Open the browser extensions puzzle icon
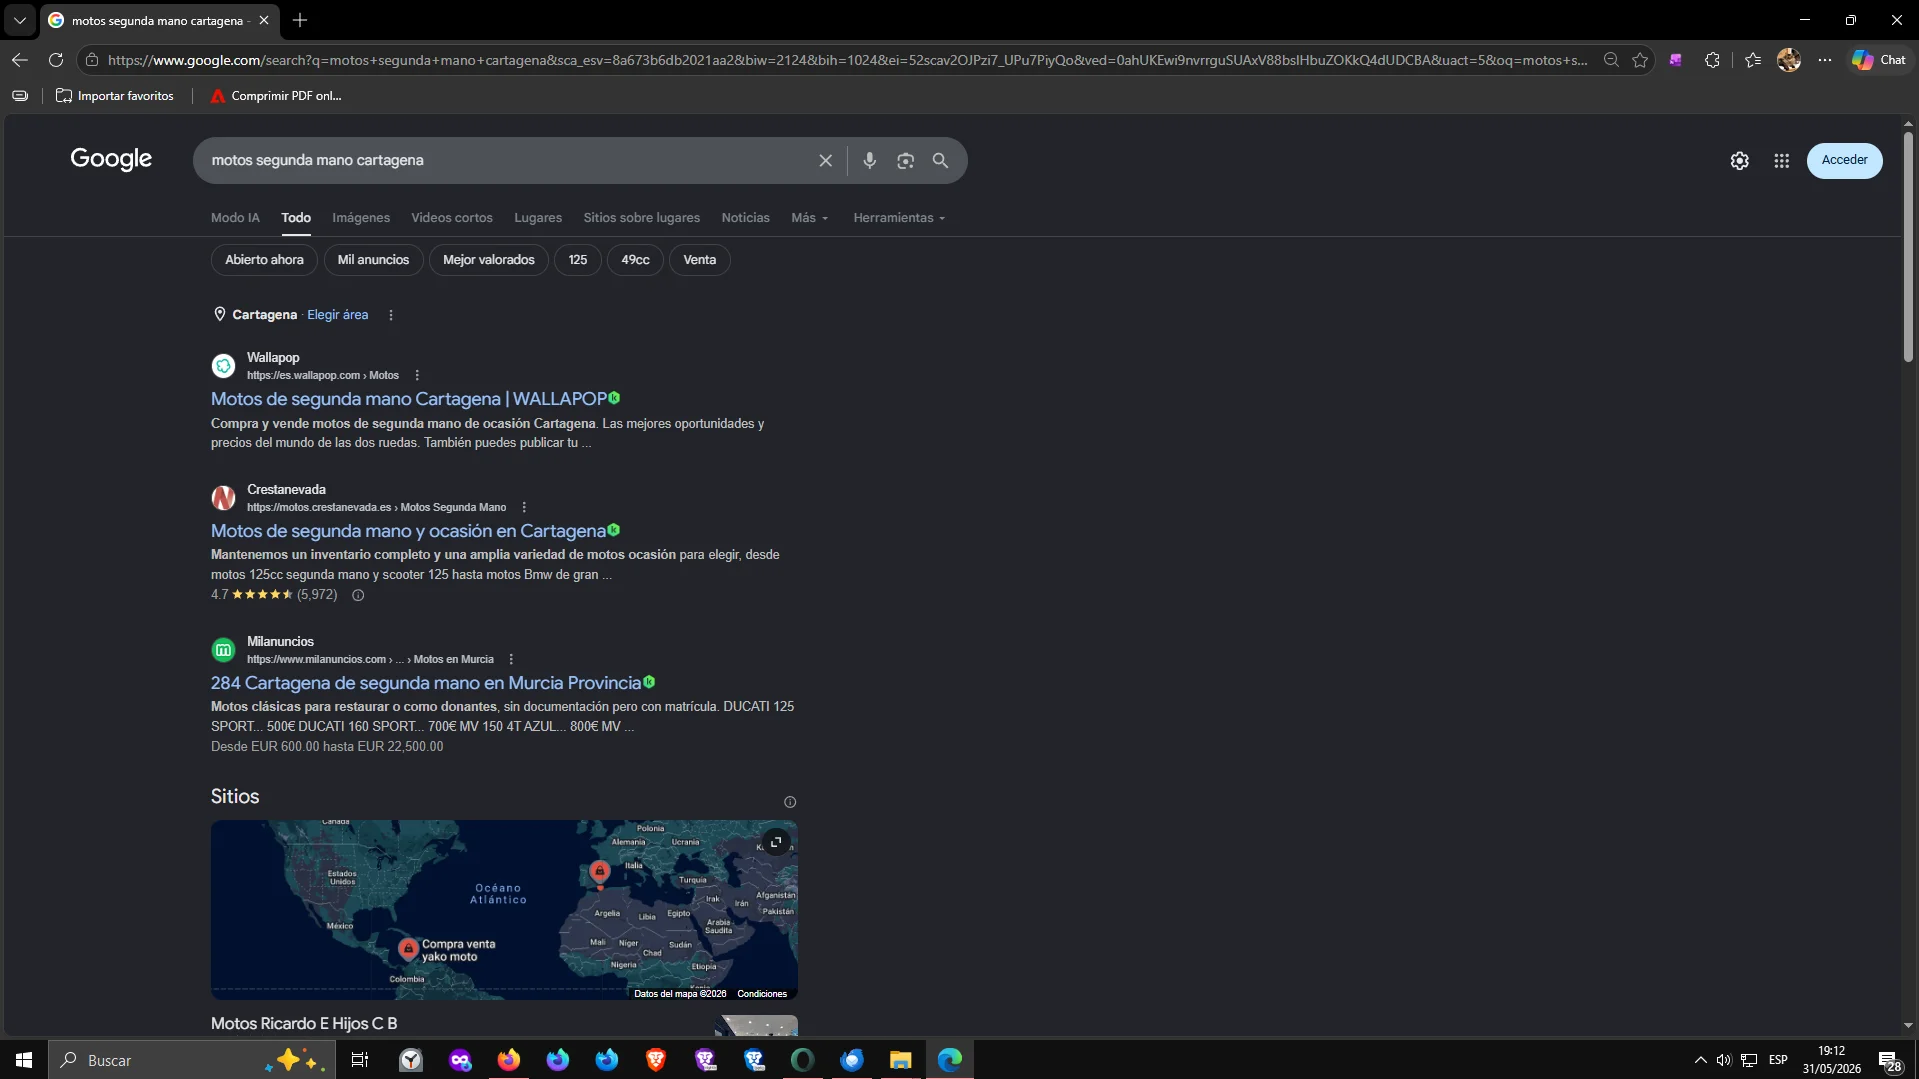The image size is (1919, 1079). [1712, 60]
